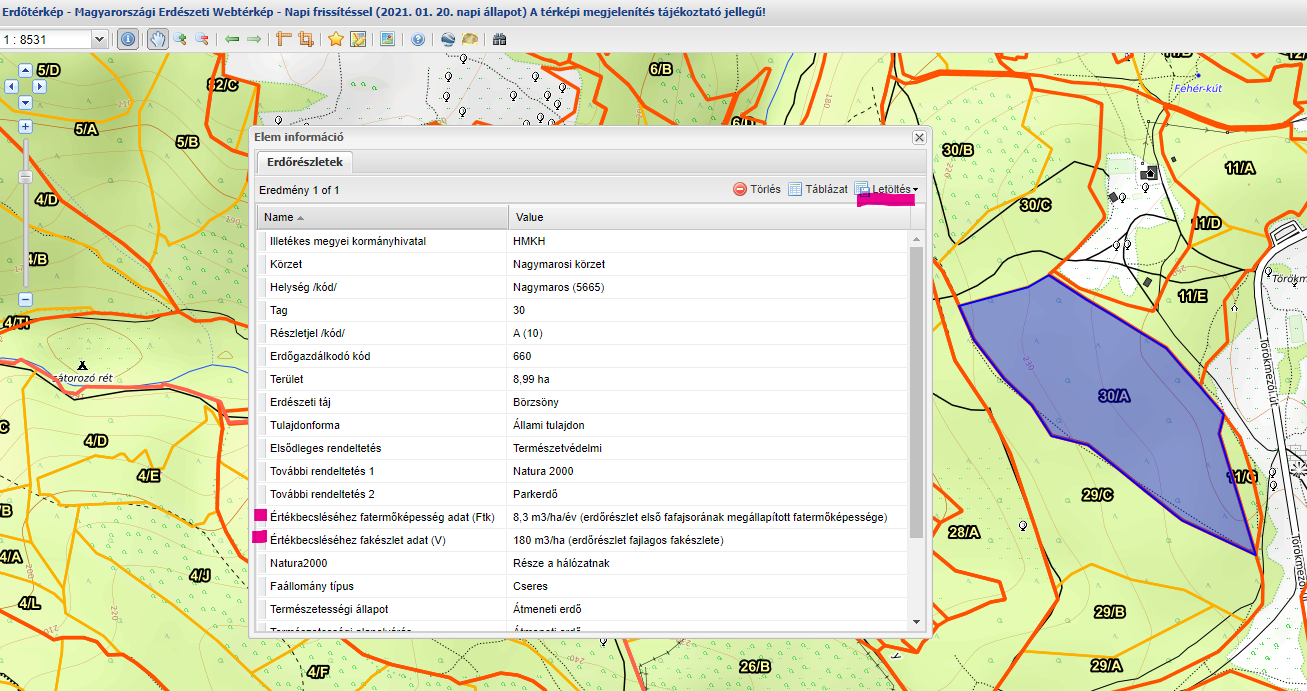The image size is (1307, 691).
Task: Activate the feature info tool
Action: point(128,39)
